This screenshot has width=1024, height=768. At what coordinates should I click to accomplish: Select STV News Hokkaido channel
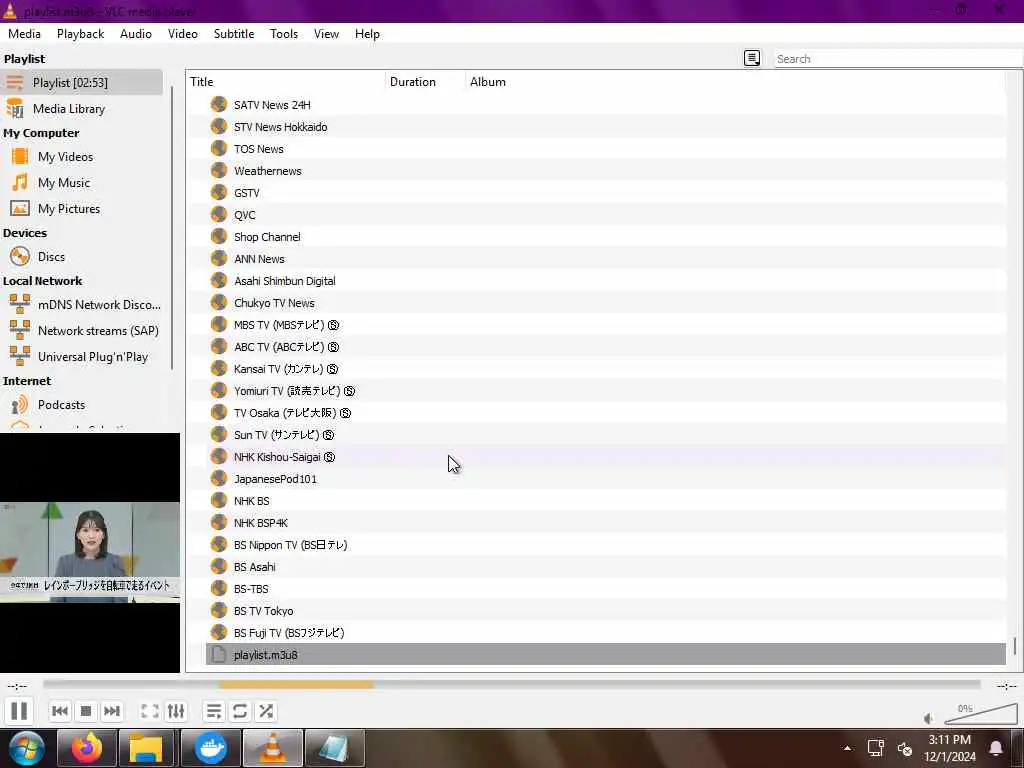click(605, 127)
